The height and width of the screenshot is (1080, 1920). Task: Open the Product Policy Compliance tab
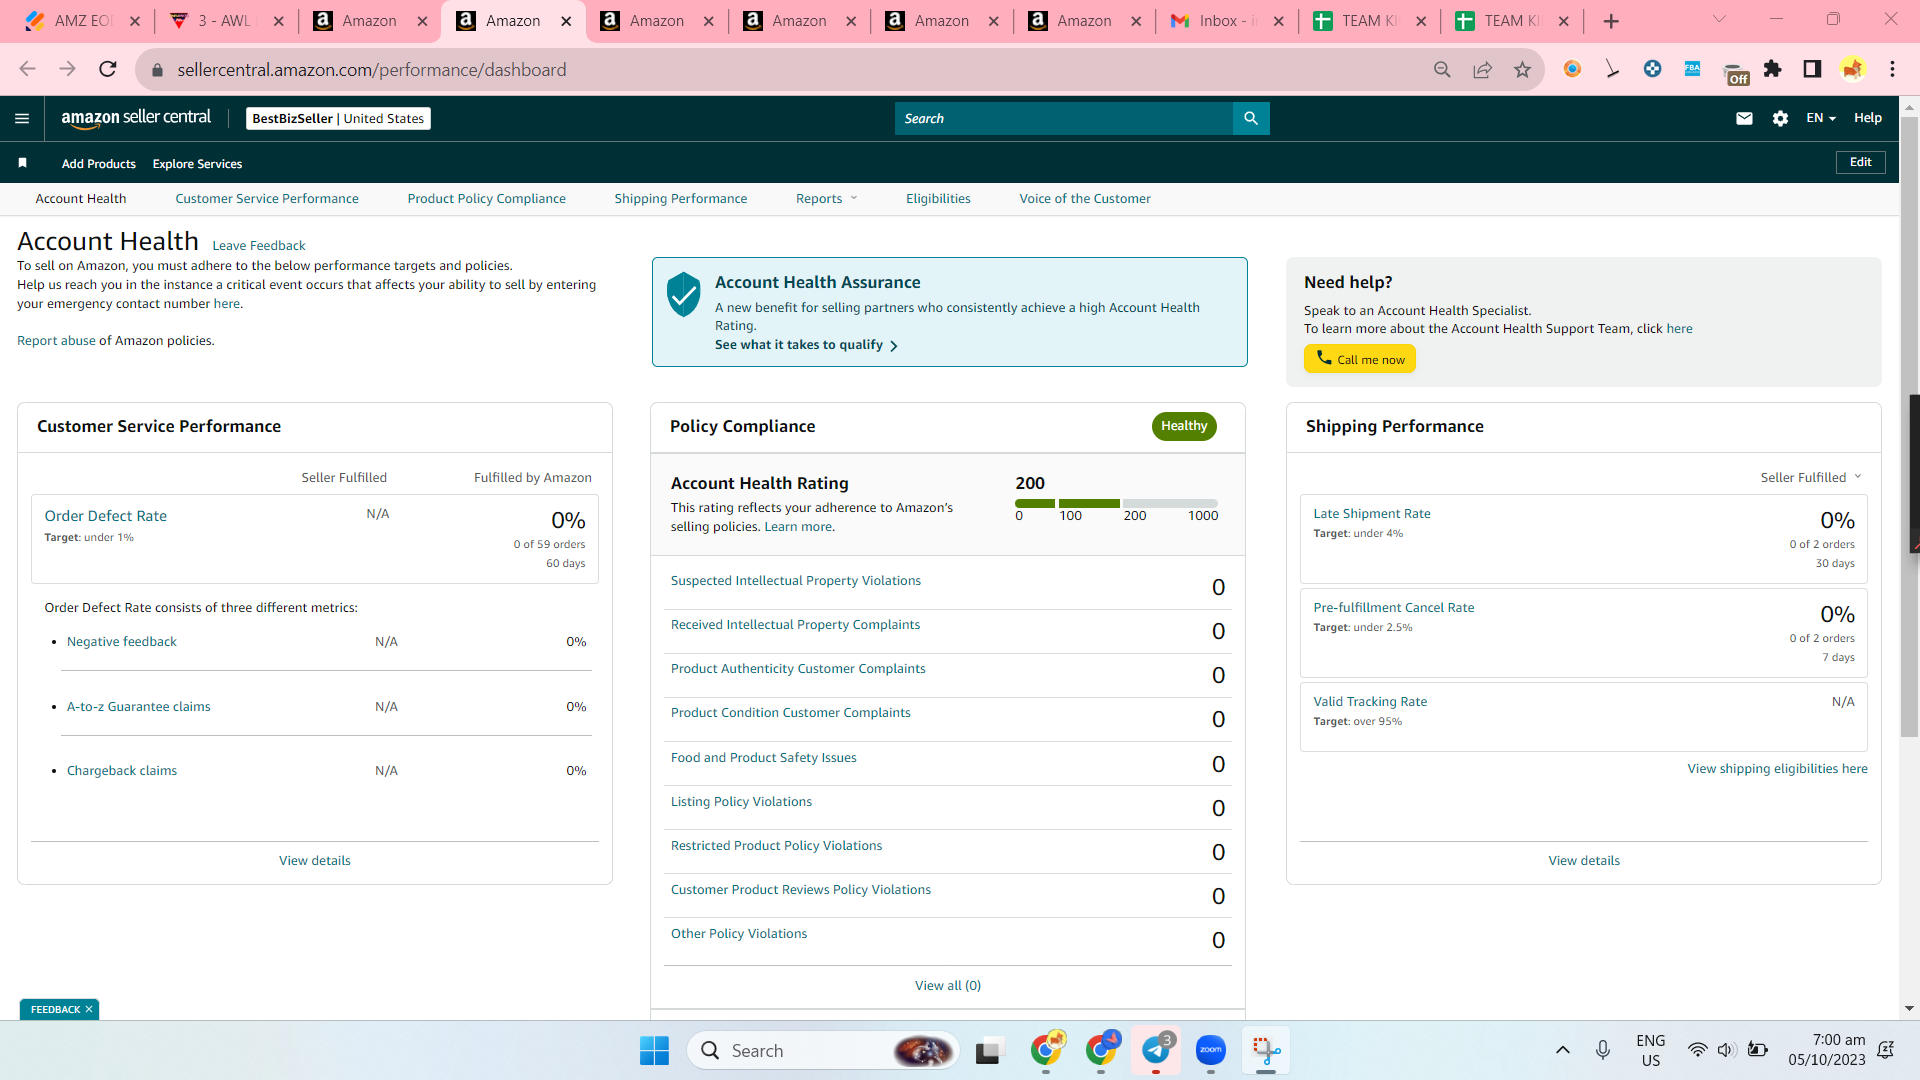coord(487,198)
